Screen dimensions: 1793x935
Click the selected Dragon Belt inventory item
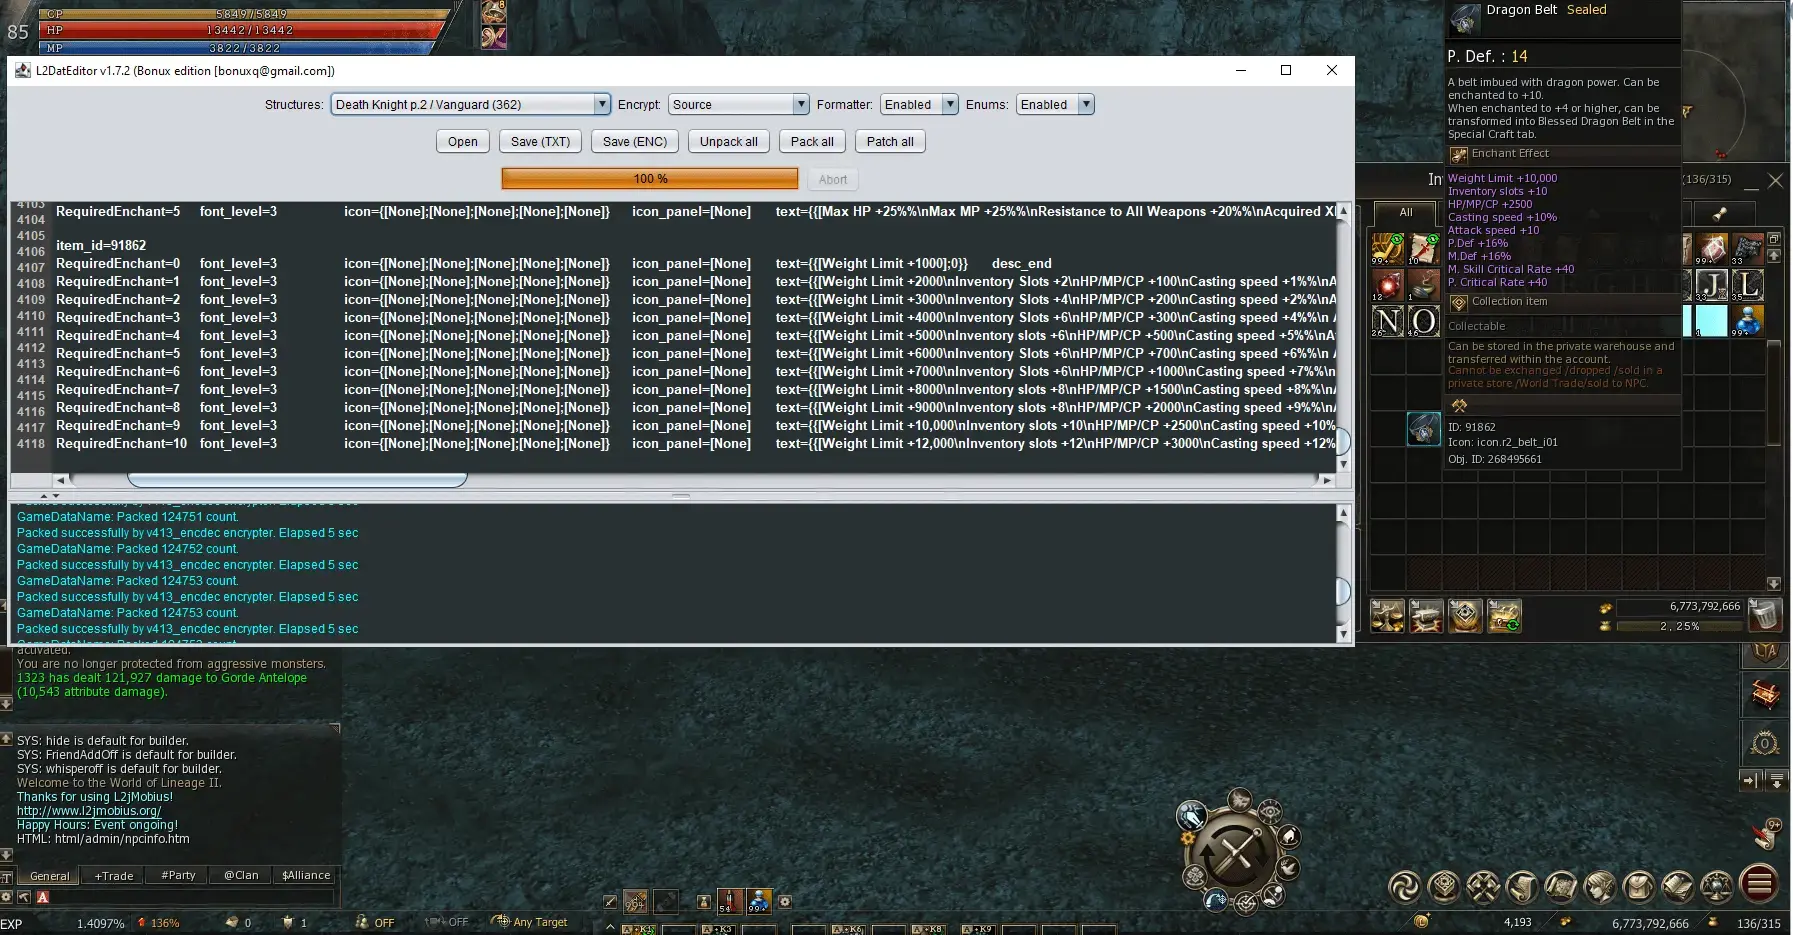(x=1424, y=428)
